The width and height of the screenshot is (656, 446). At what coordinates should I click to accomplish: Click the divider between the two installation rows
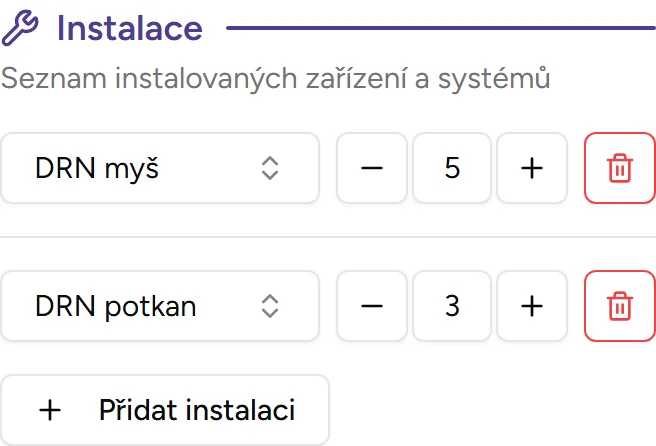click(328, 237)
